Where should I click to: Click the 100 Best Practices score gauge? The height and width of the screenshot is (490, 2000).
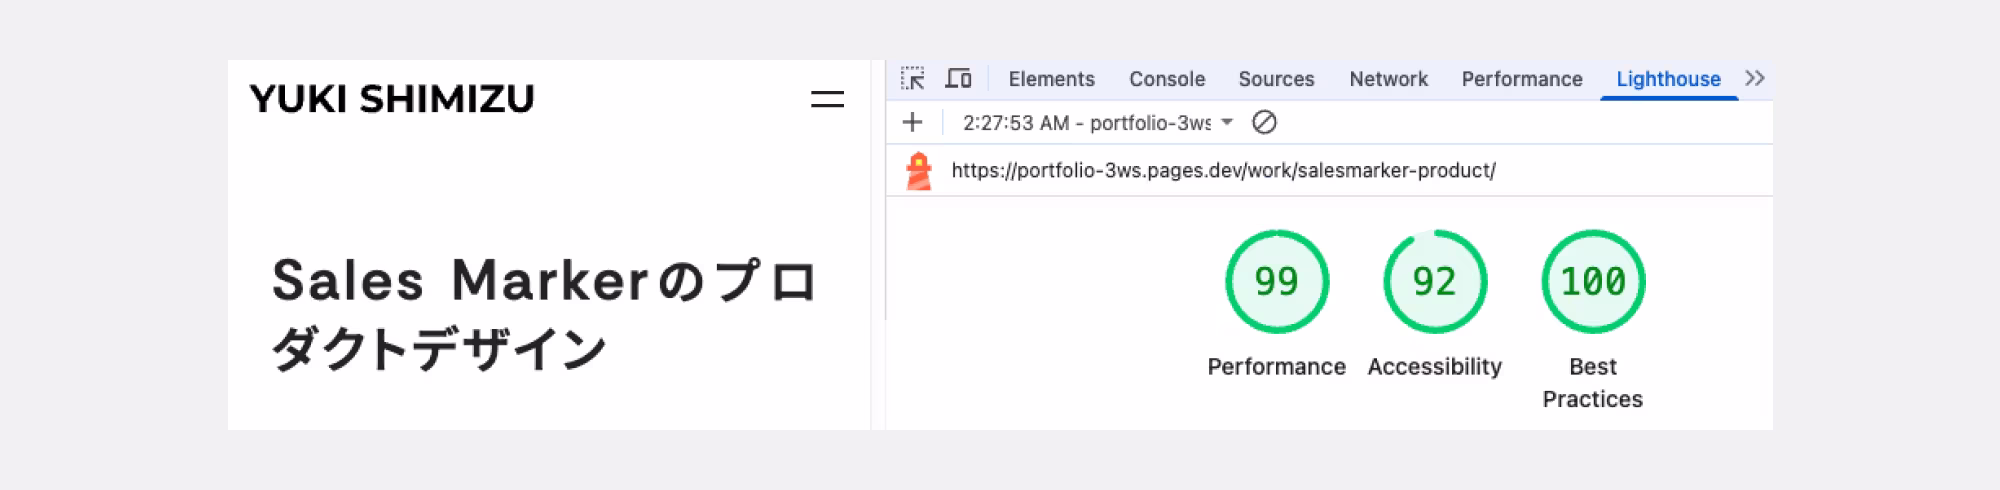[1593, 282]
